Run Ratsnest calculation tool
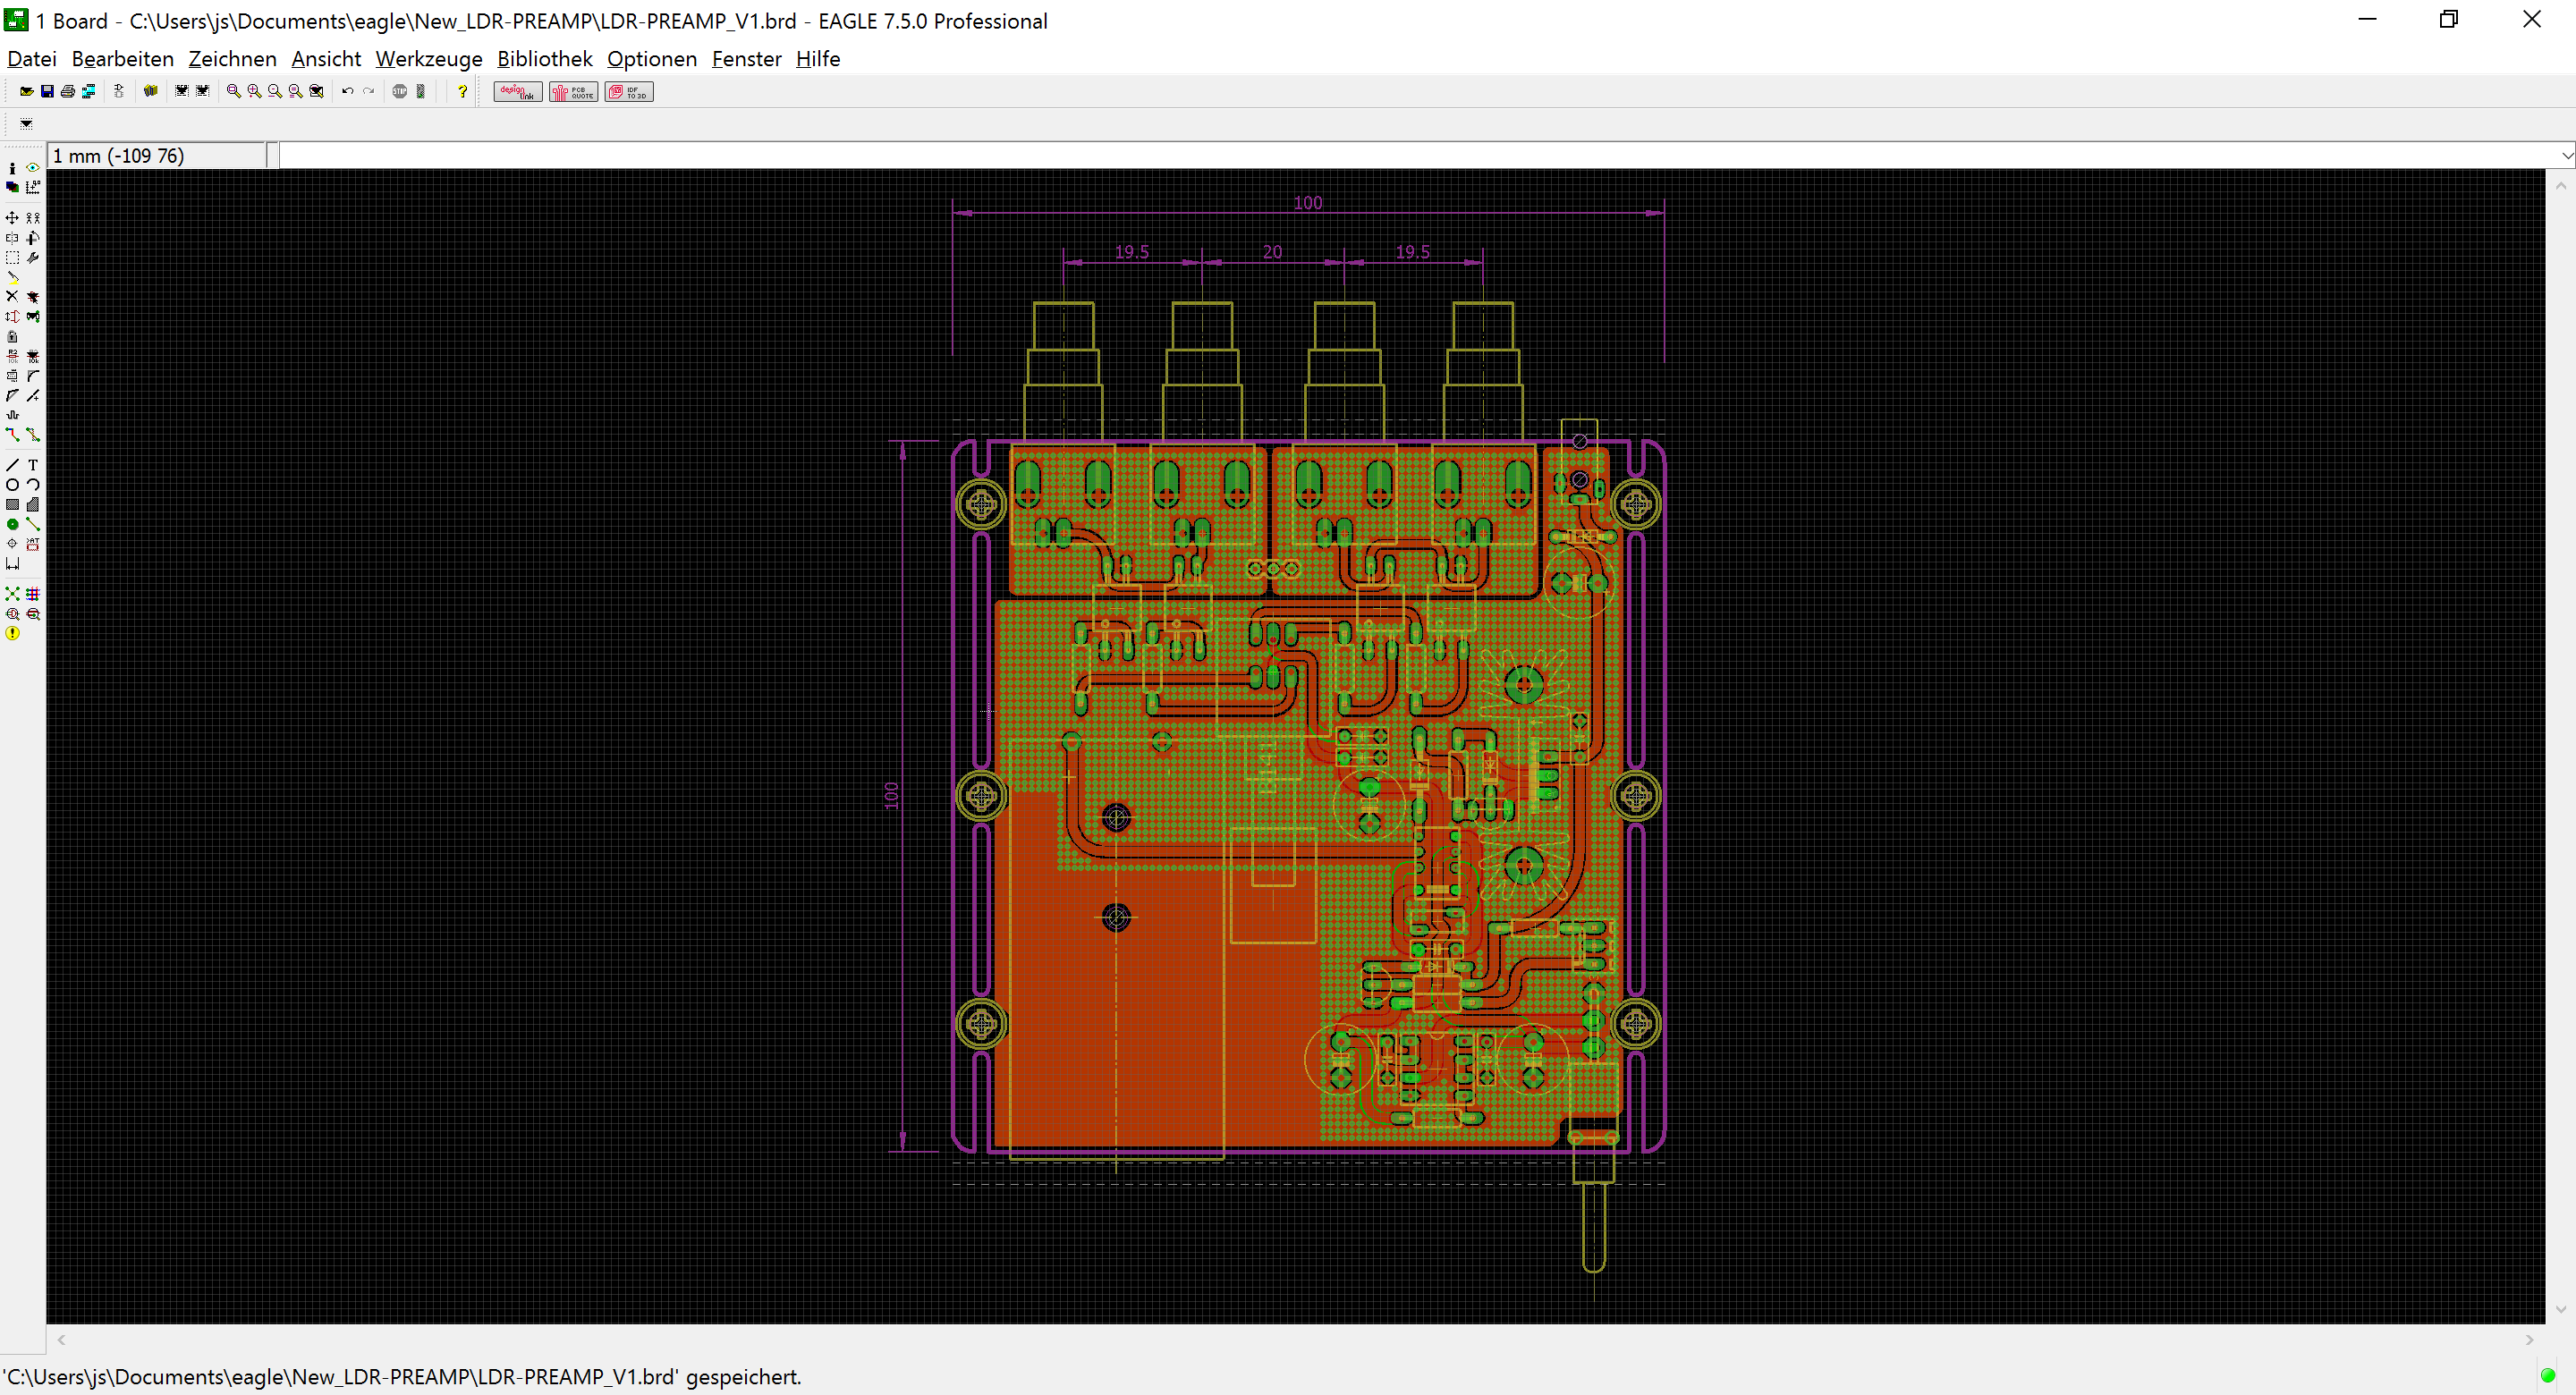2576x1395 pixels. (x=12, y=594)
